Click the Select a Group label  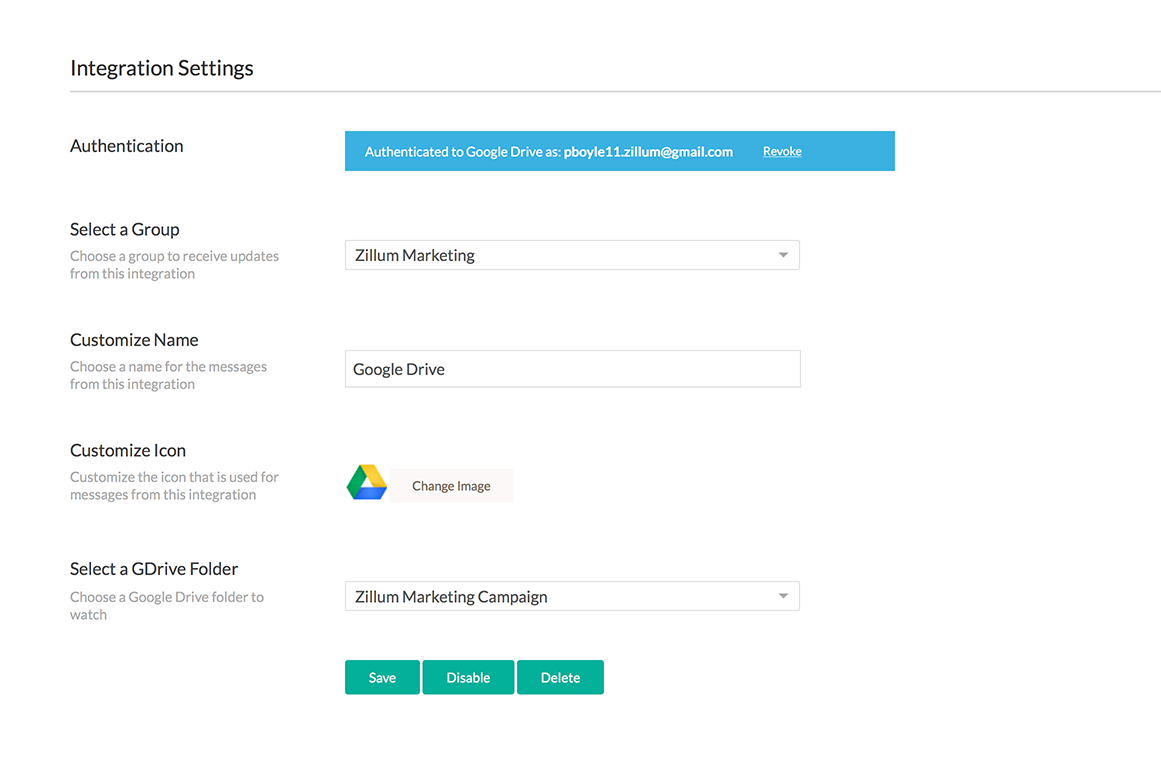tap(125, 229)
